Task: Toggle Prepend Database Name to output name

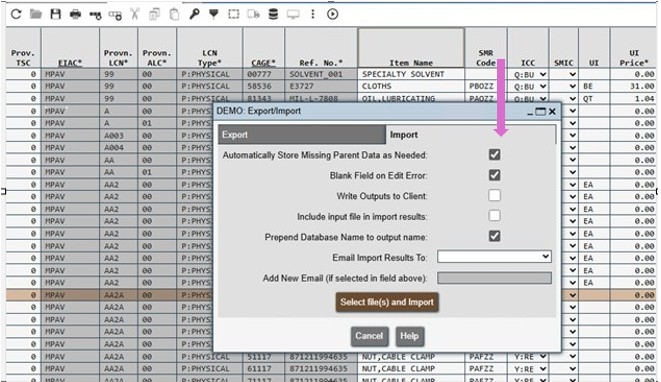Action: pos(494,236)
